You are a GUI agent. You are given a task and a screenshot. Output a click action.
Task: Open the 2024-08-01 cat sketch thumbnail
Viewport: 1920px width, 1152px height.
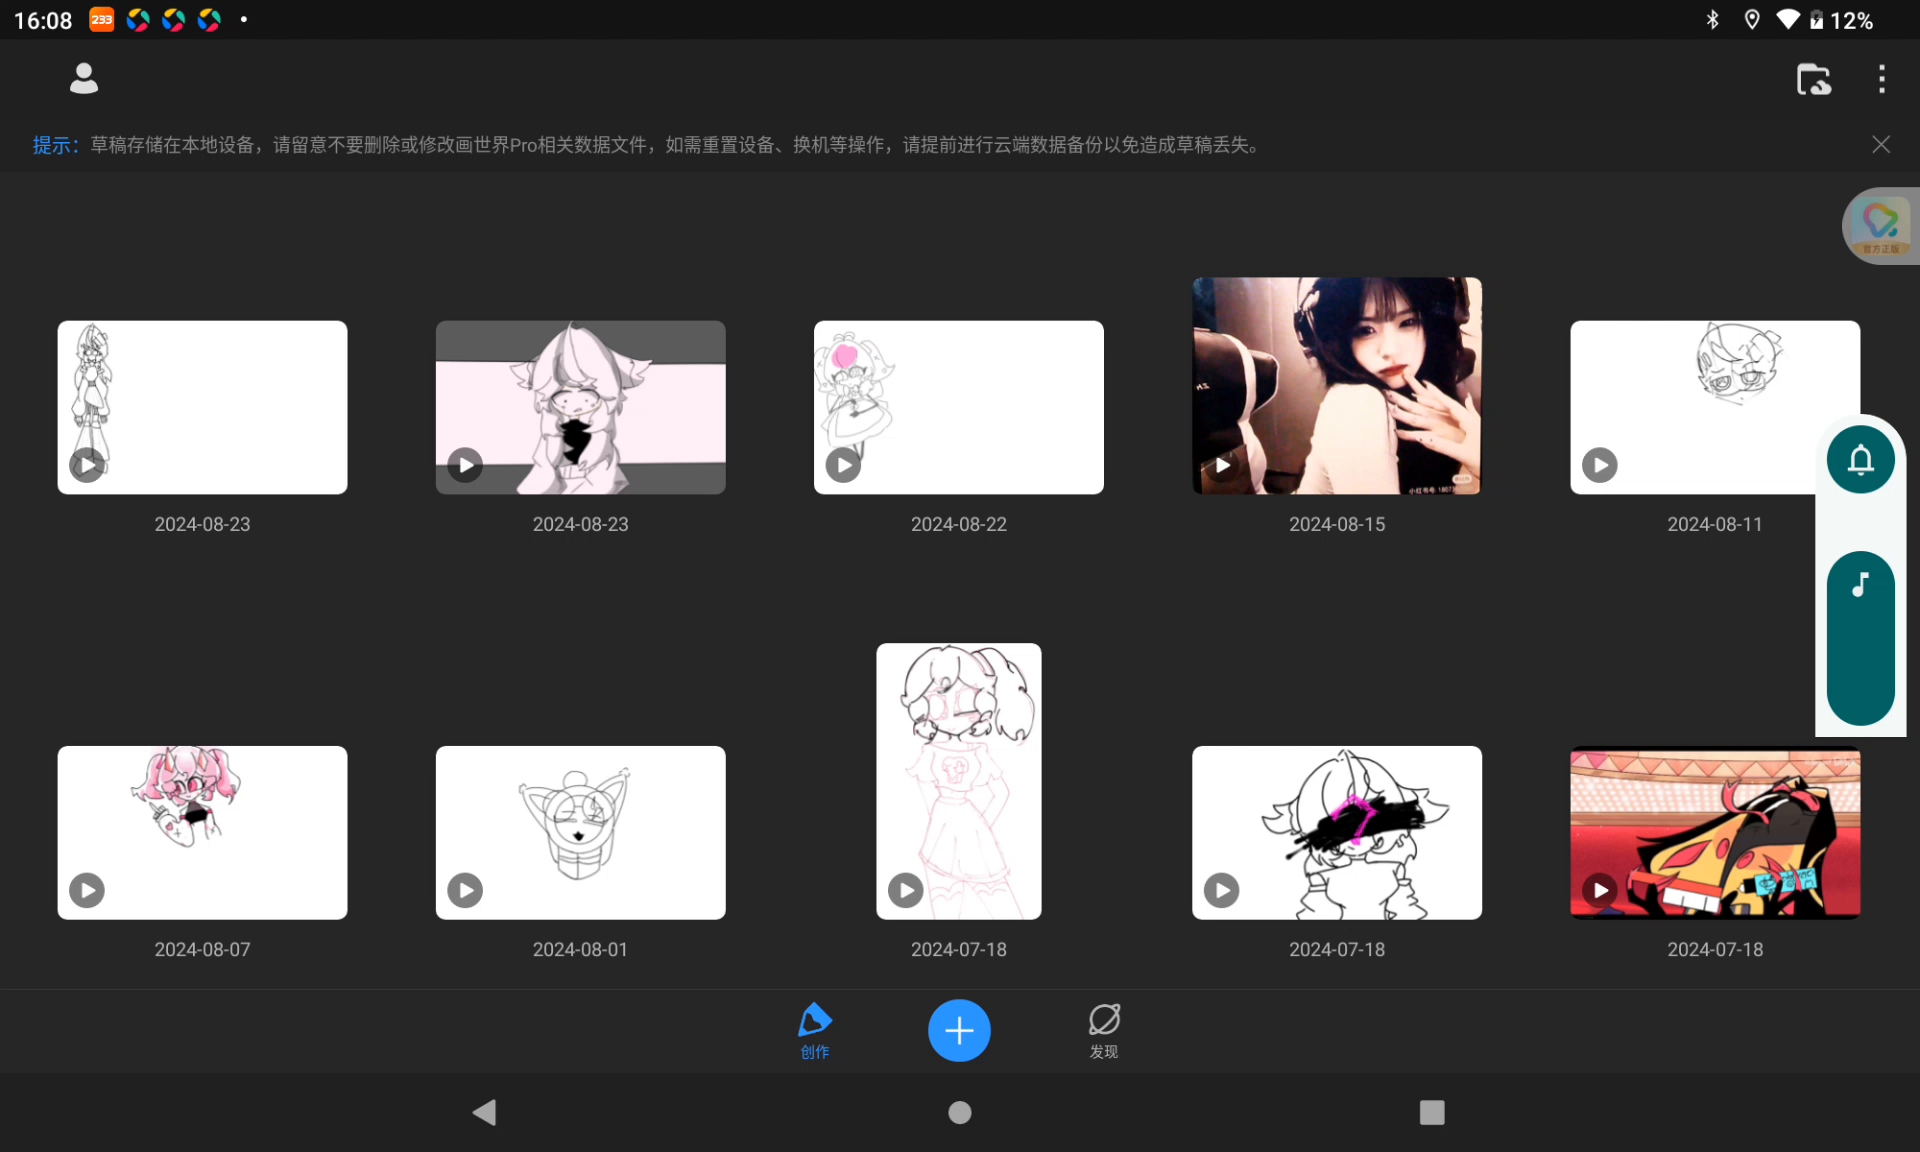[580, 832]
